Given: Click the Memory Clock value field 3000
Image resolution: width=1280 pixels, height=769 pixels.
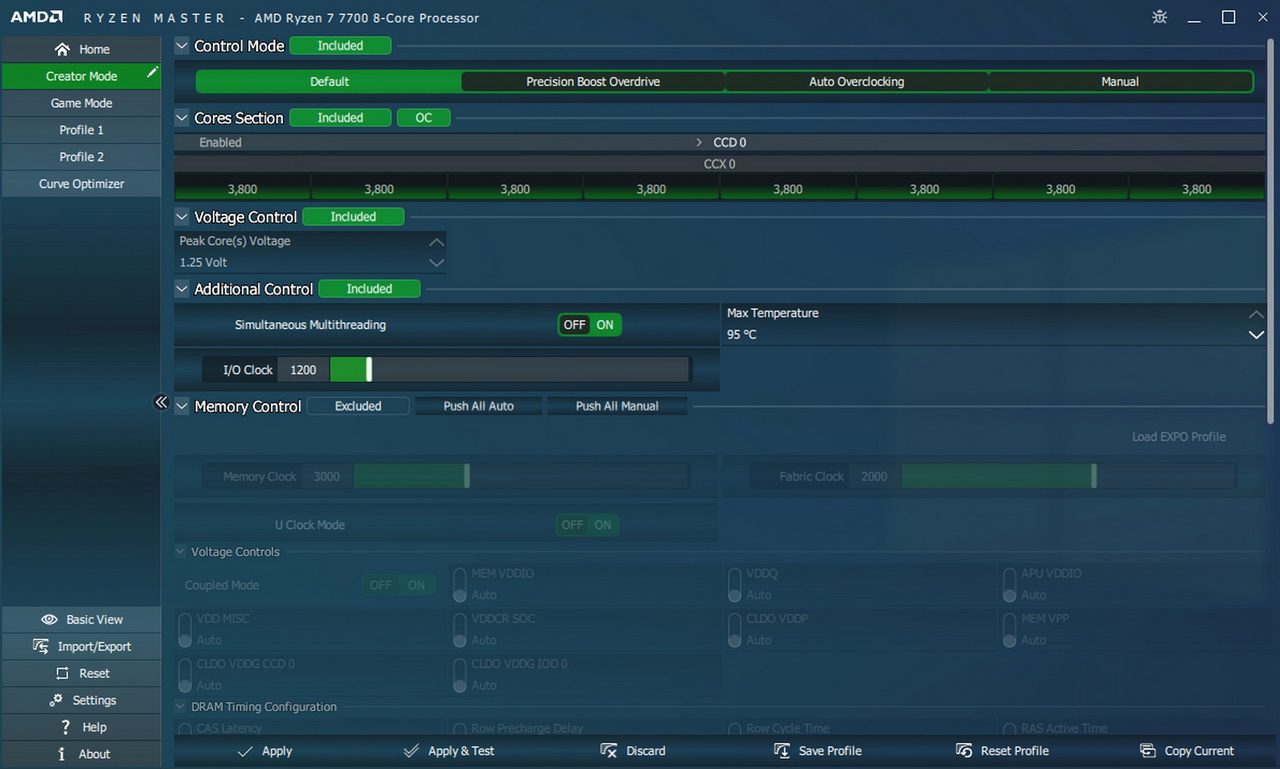Looking at the screenshot, I should point(327,477).
